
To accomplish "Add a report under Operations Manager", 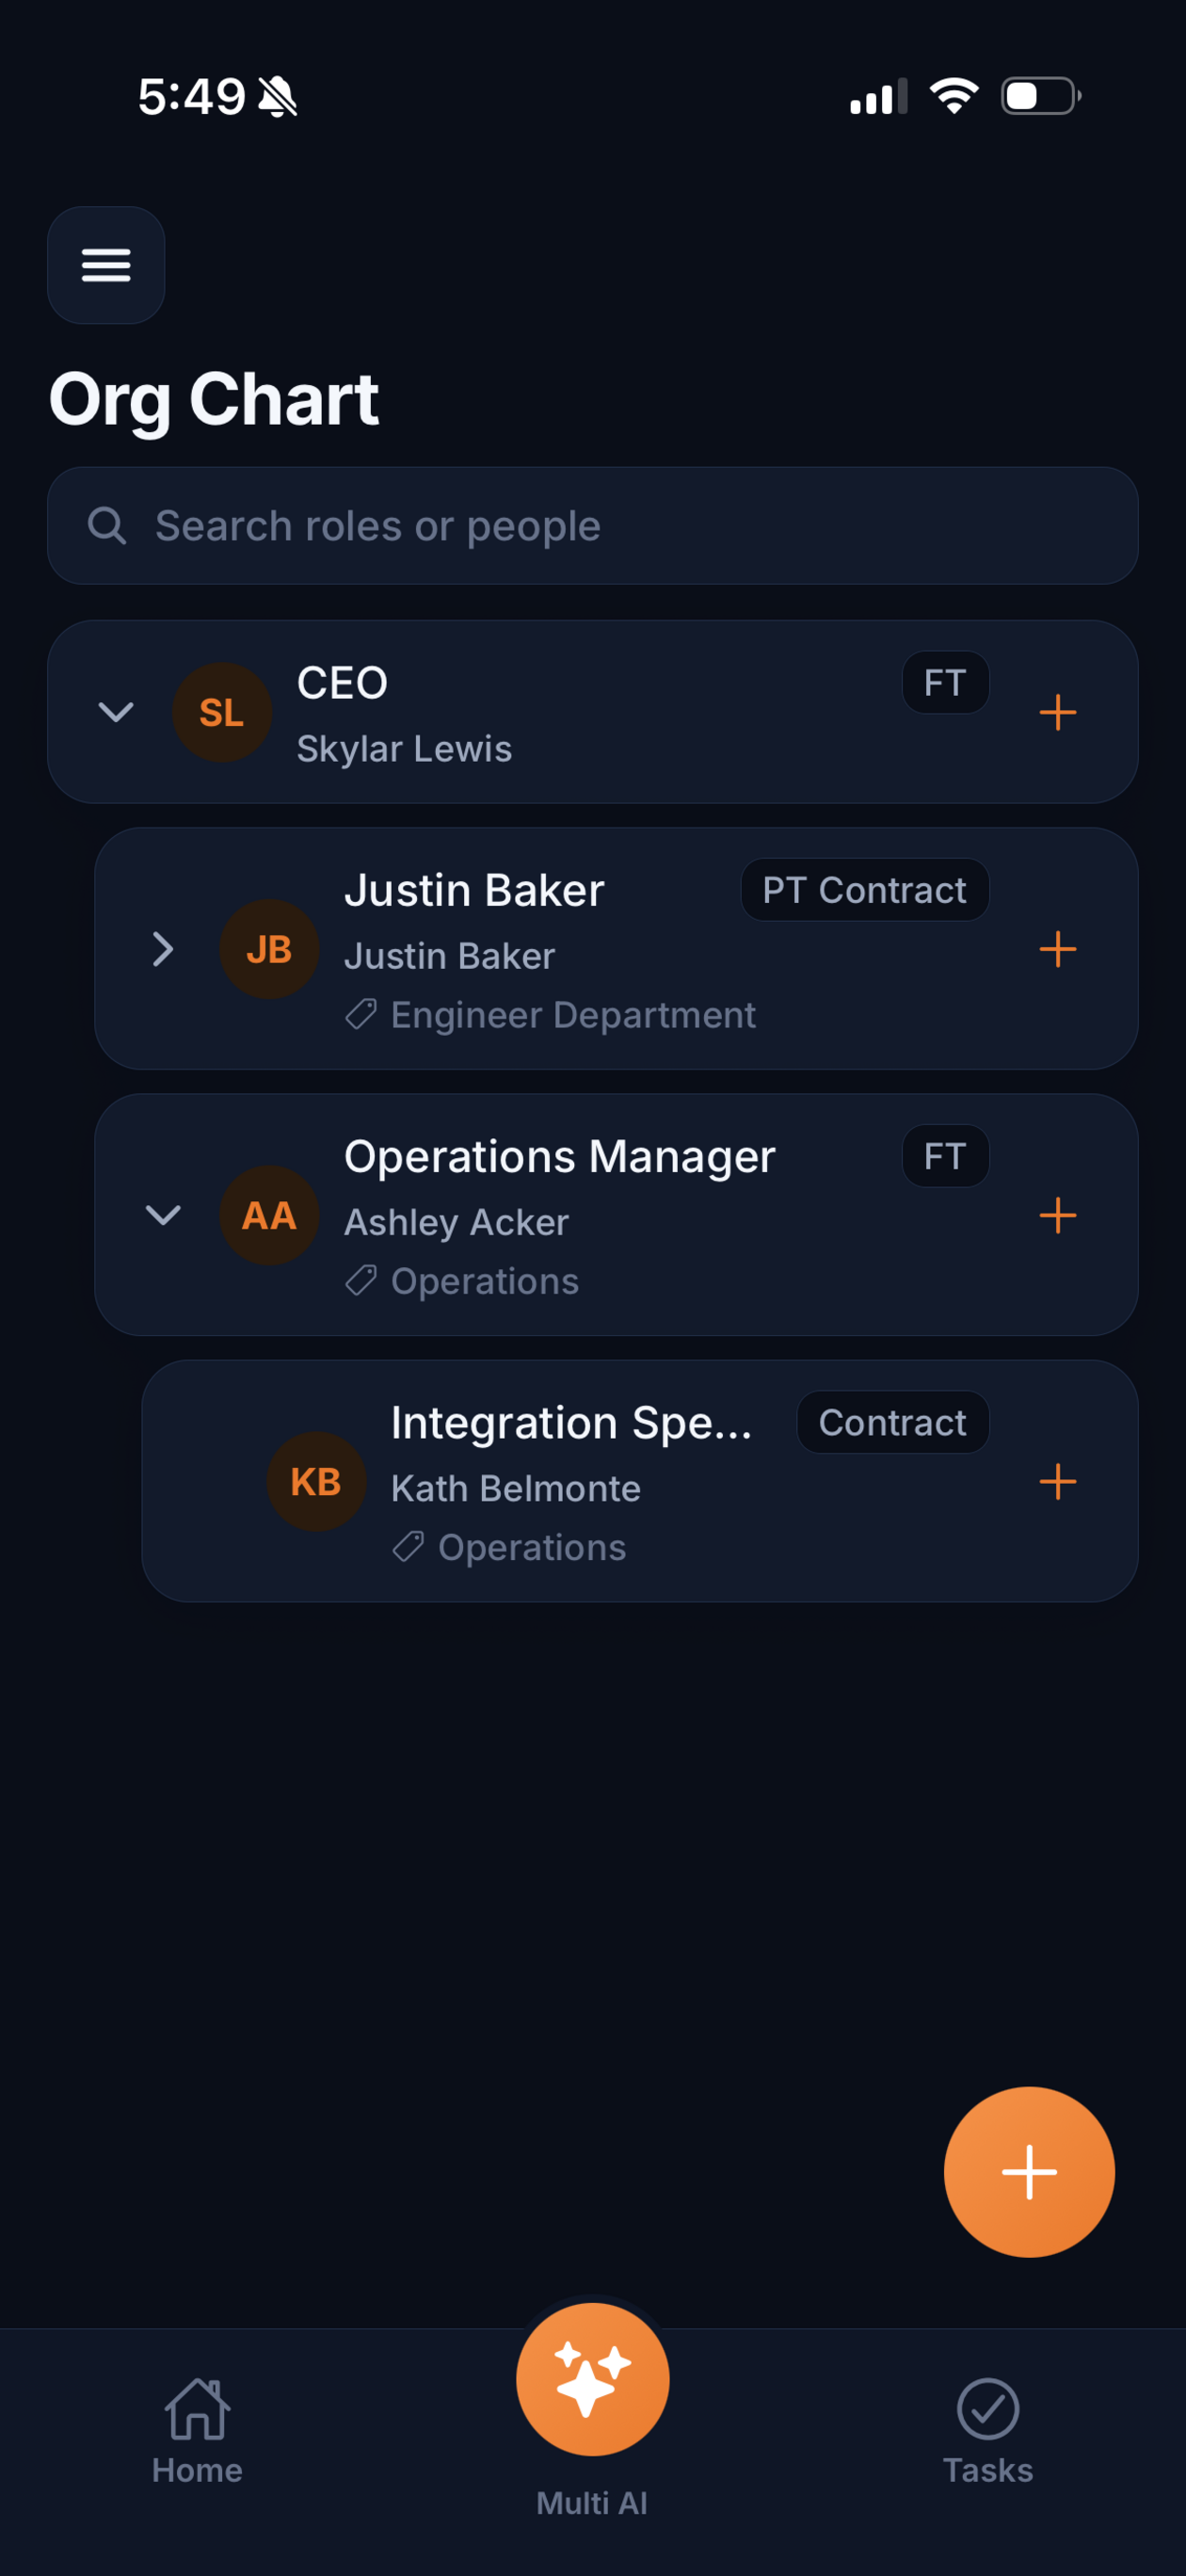I will click(1057, 1215).
